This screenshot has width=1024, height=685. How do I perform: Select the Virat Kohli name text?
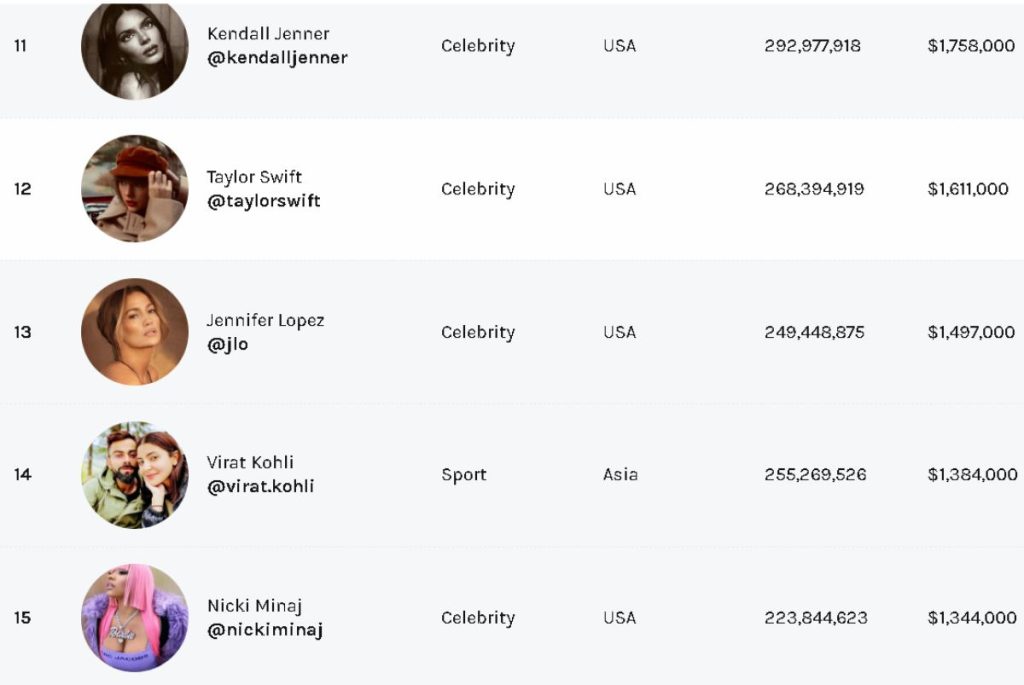250,462
